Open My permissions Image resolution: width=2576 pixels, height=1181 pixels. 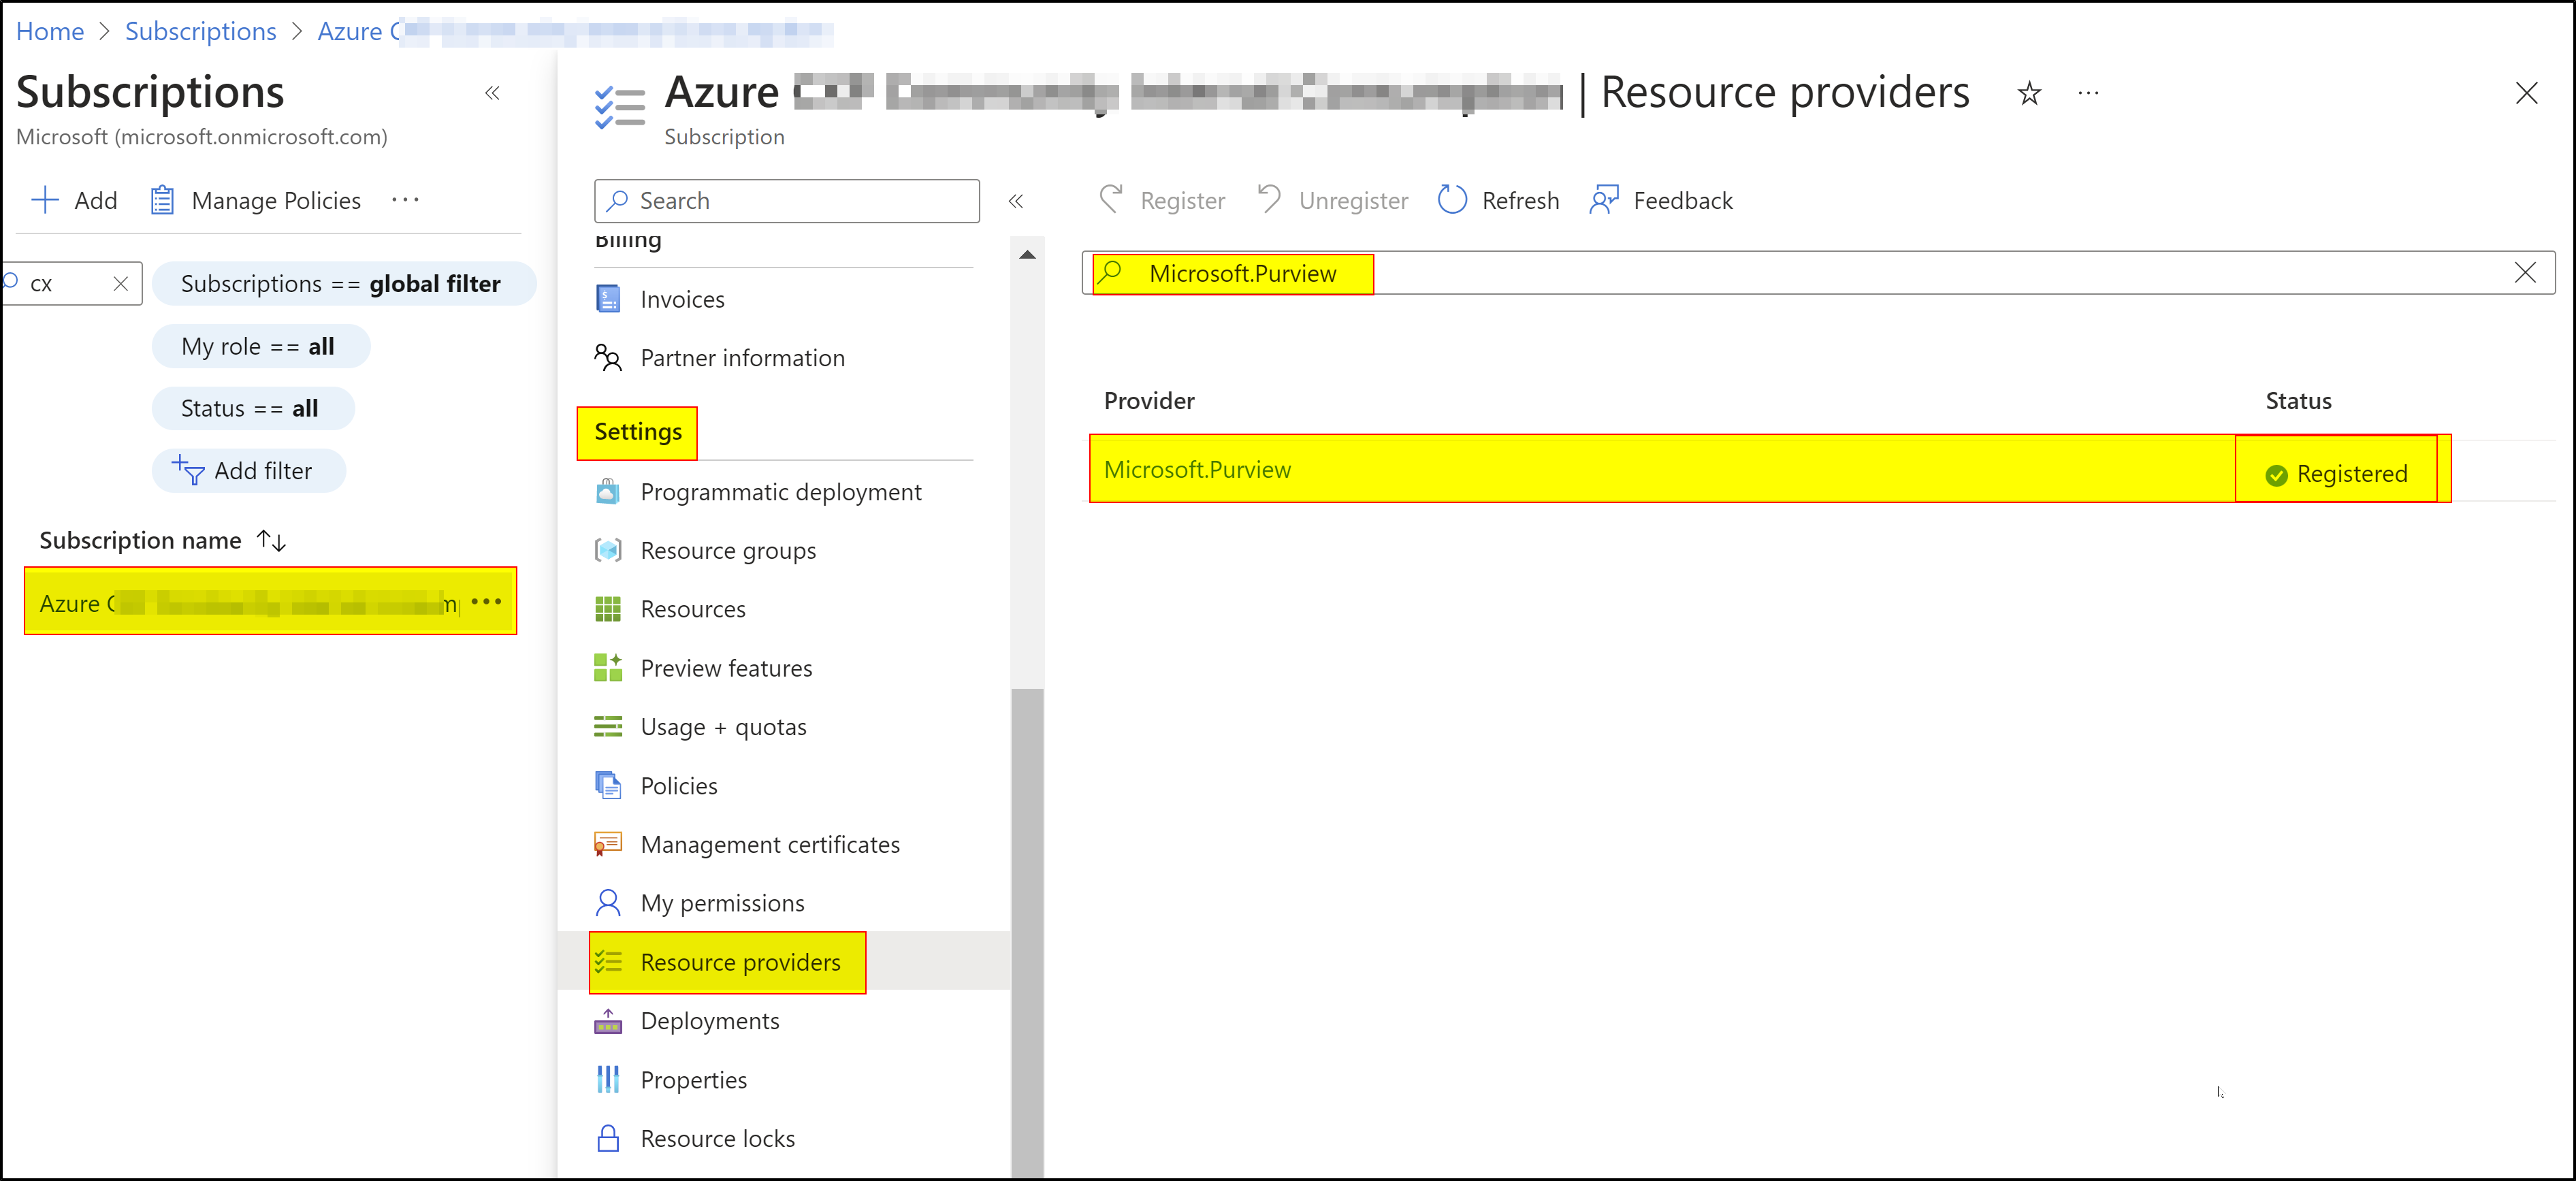(722, 903)
